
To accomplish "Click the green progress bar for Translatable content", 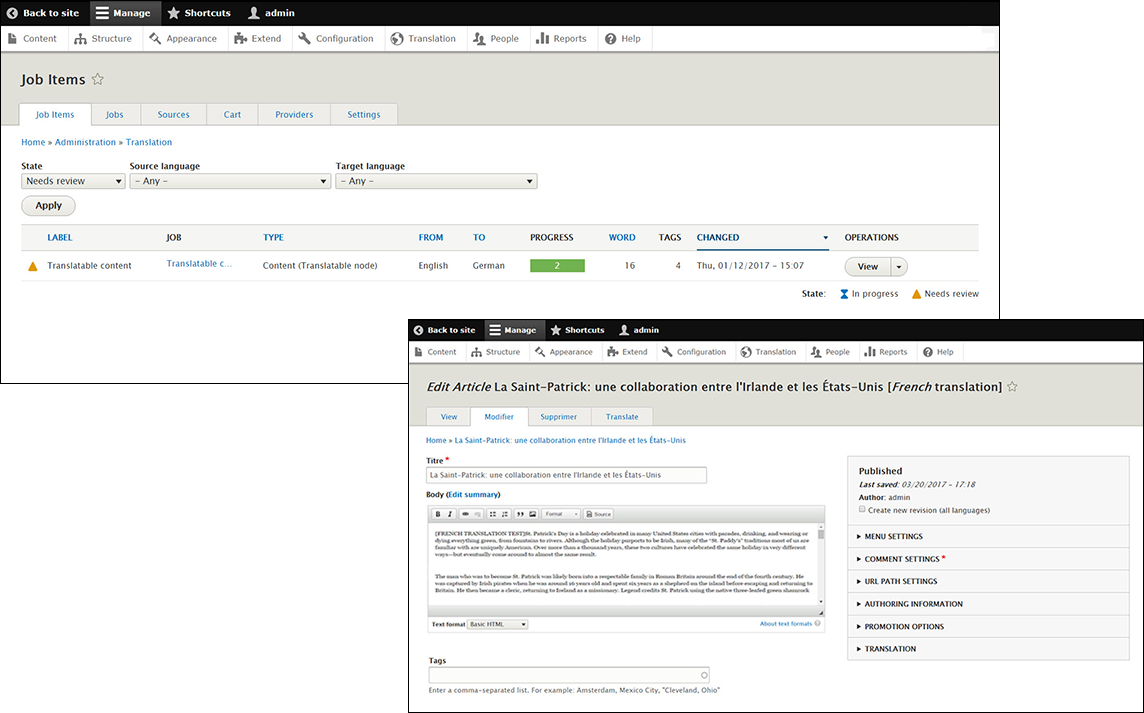I will 557,265.
